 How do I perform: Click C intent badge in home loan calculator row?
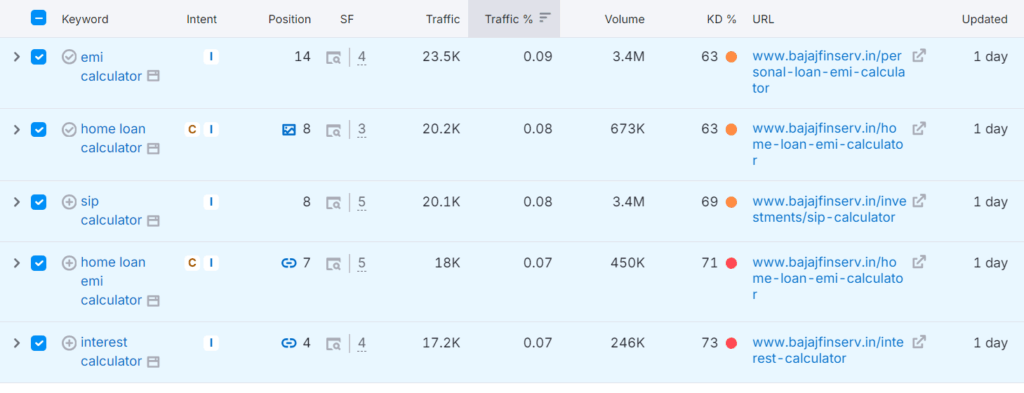pos(192,129)
